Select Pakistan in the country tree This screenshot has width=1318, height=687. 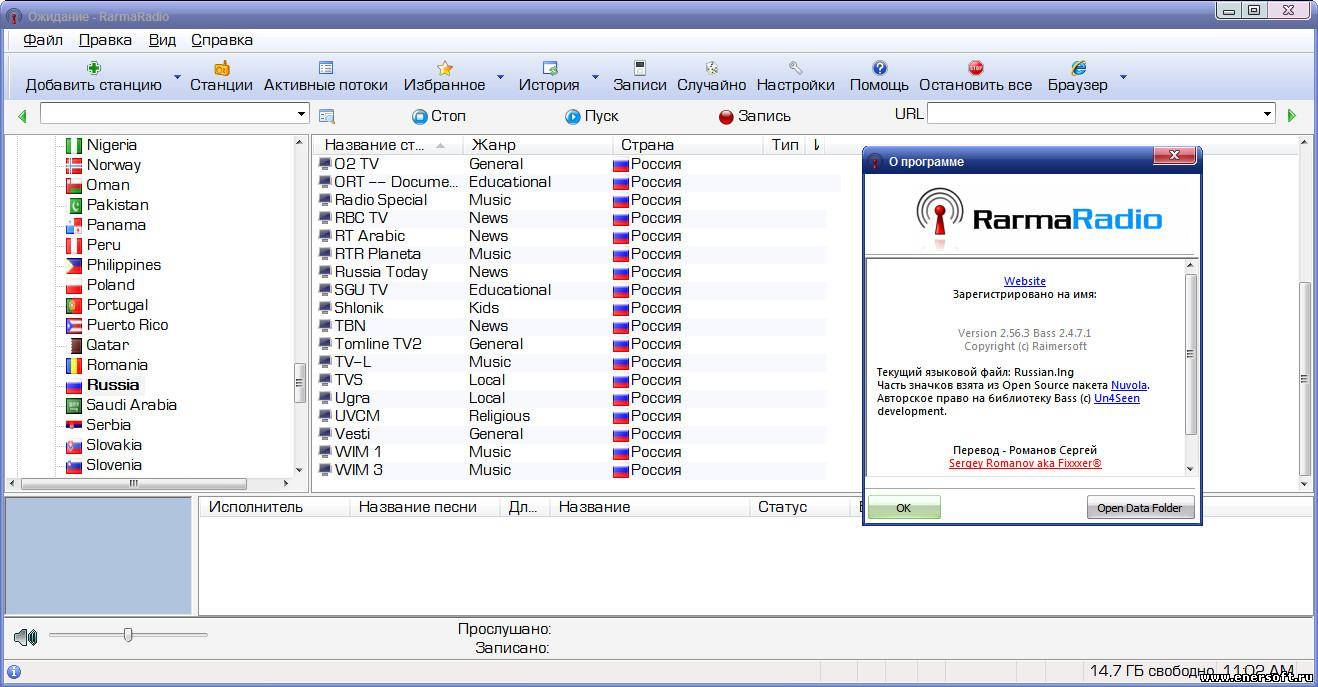point(117,205)
